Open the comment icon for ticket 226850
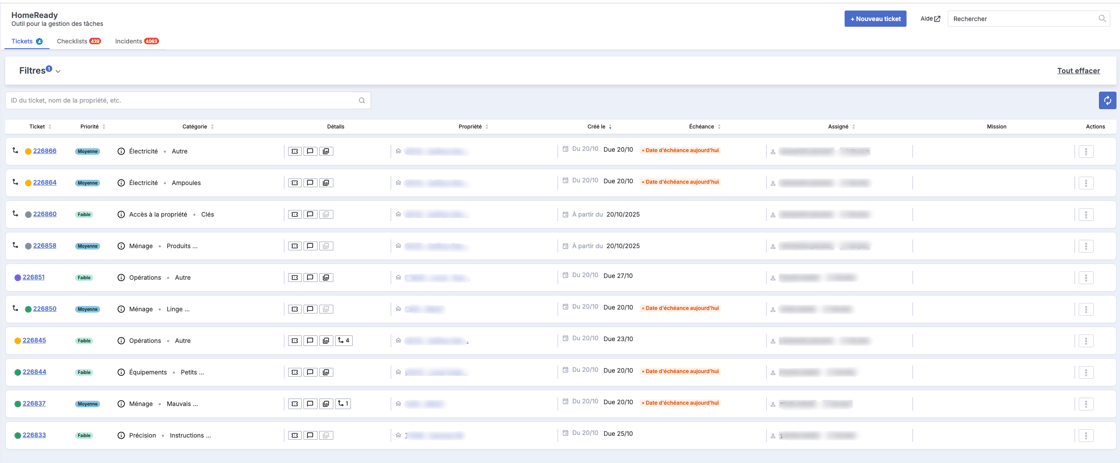Screen dimensions: 1120x463 pos(310,309)
